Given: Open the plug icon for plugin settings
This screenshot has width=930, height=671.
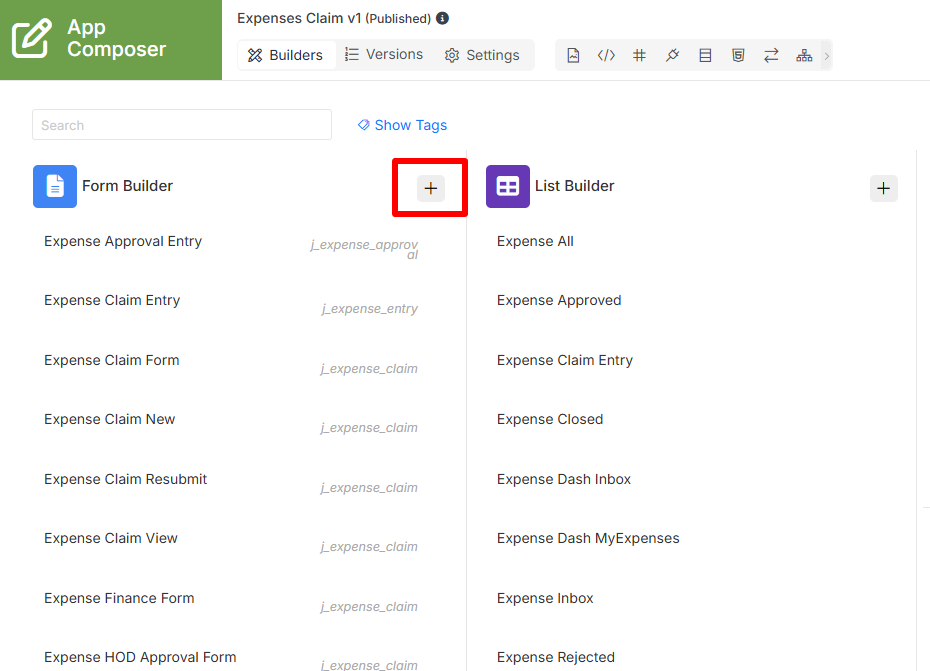Looking at the screenshot, I should pos(672,55).
